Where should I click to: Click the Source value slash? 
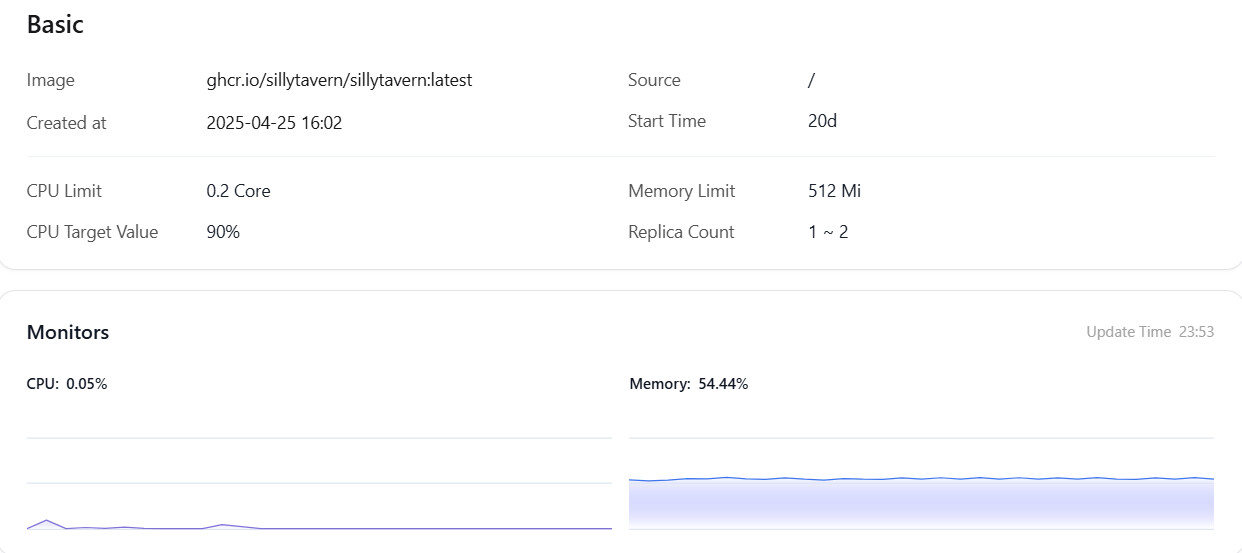(x=811, y=80)
